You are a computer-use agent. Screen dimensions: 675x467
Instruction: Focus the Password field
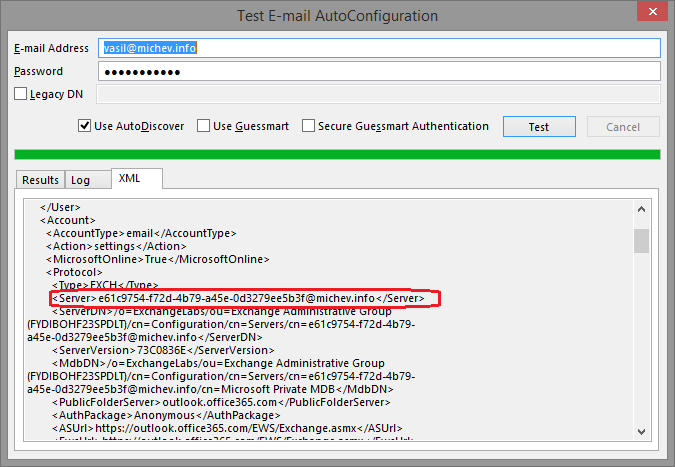pyautogui.click(x=379, y=72)
